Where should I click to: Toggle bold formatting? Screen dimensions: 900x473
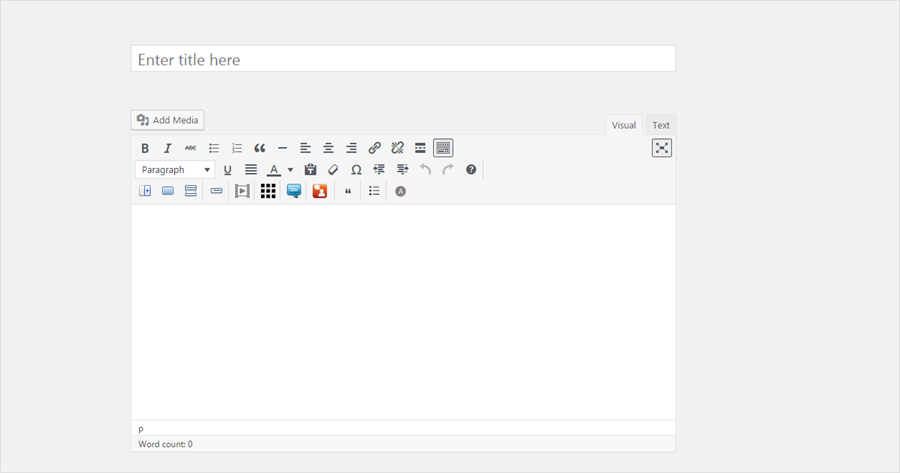pyautogui.click(x=145, y=148)
